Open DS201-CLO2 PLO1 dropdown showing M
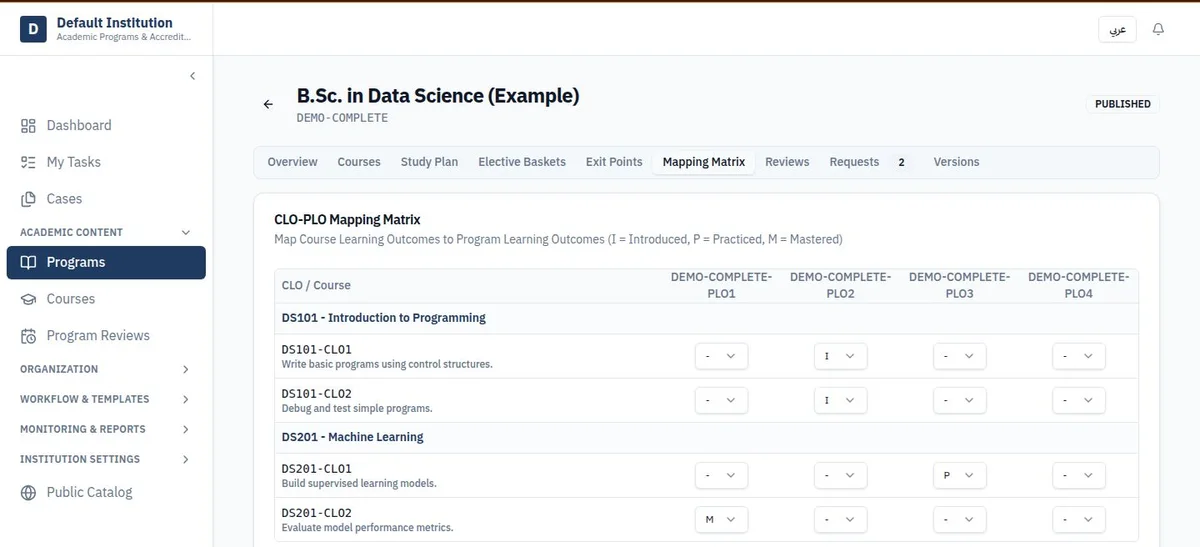This screenshot has width=1200, height=547. tap(721, 519)
